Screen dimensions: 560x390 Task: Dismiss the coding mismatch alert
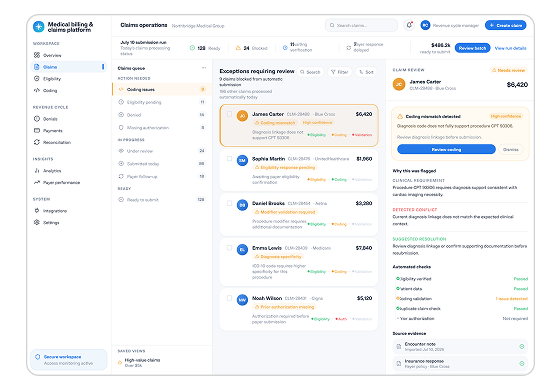click(510, 149)
